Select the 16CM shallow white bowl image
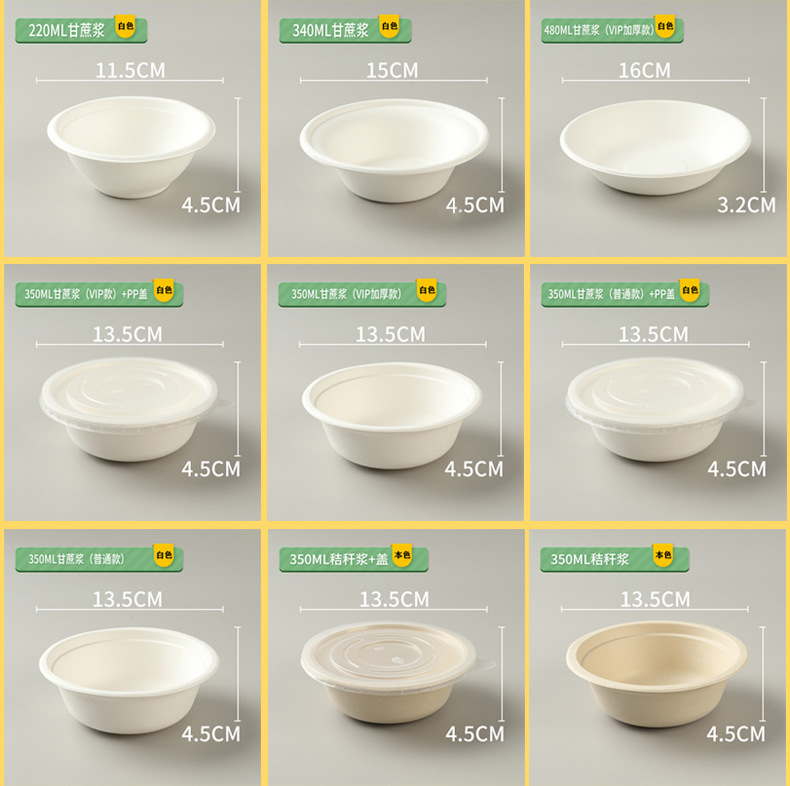 655,147
